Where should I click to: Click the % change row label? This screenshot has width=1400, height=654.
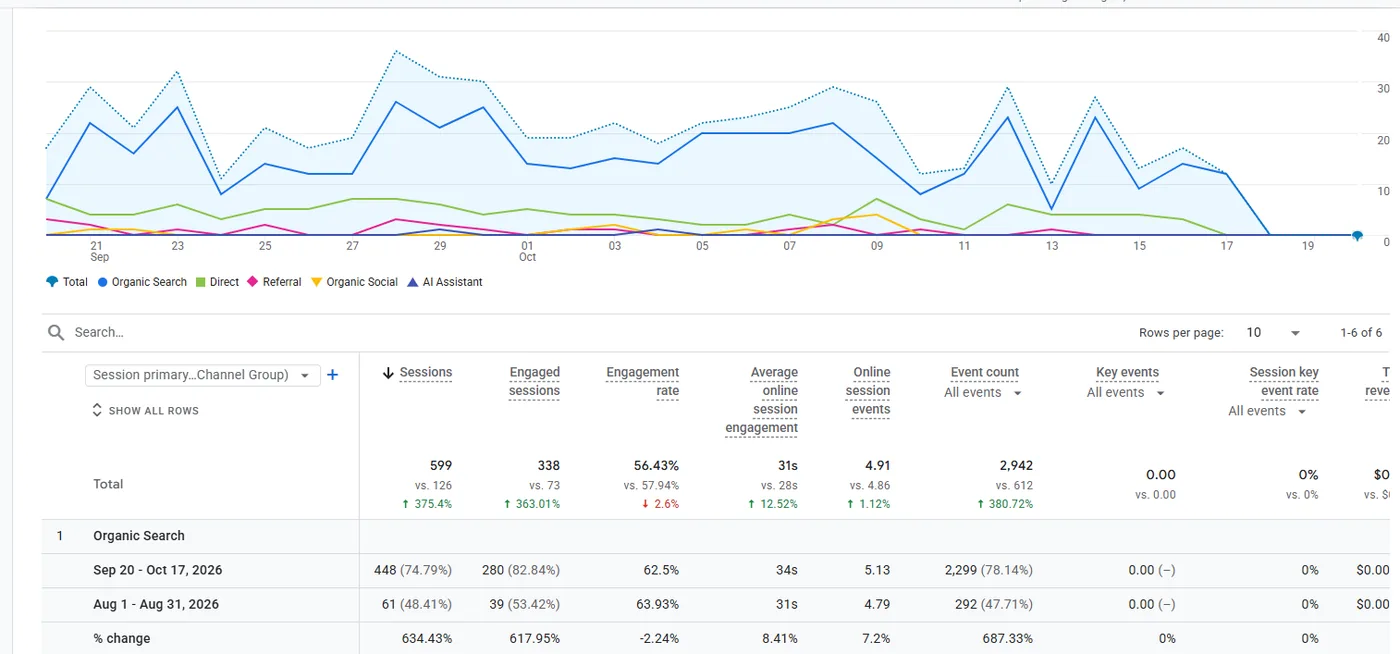point(122,638)
